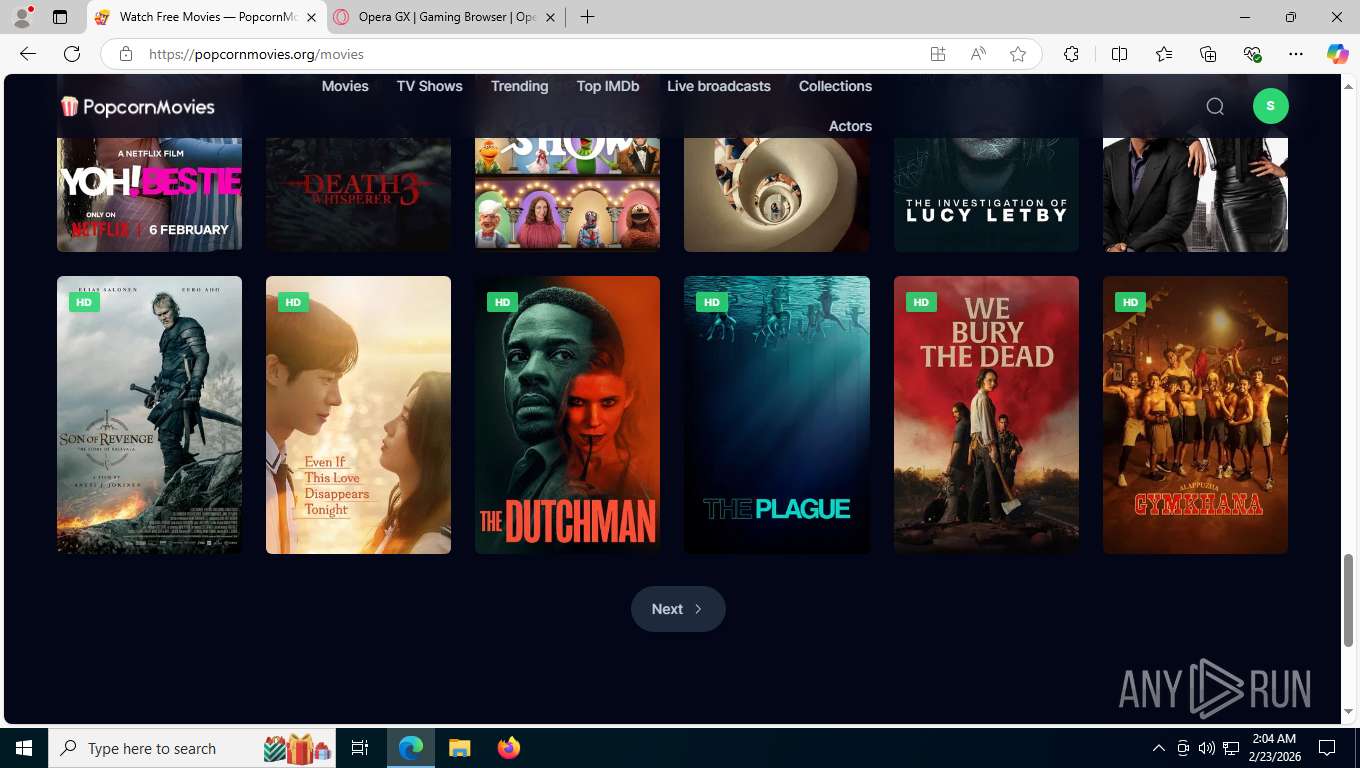The height and width of the screenshot is (768, 1360).
Task: Open Browser essentials heart icon
Action: 1252,54
